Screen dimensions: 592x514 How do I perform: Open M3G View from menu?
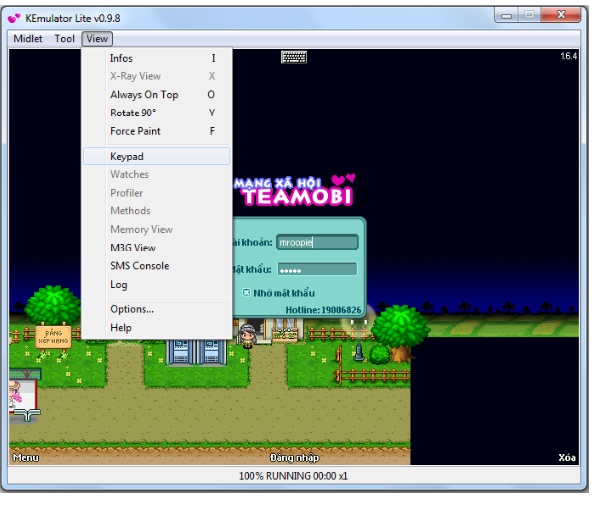point(156,247)
